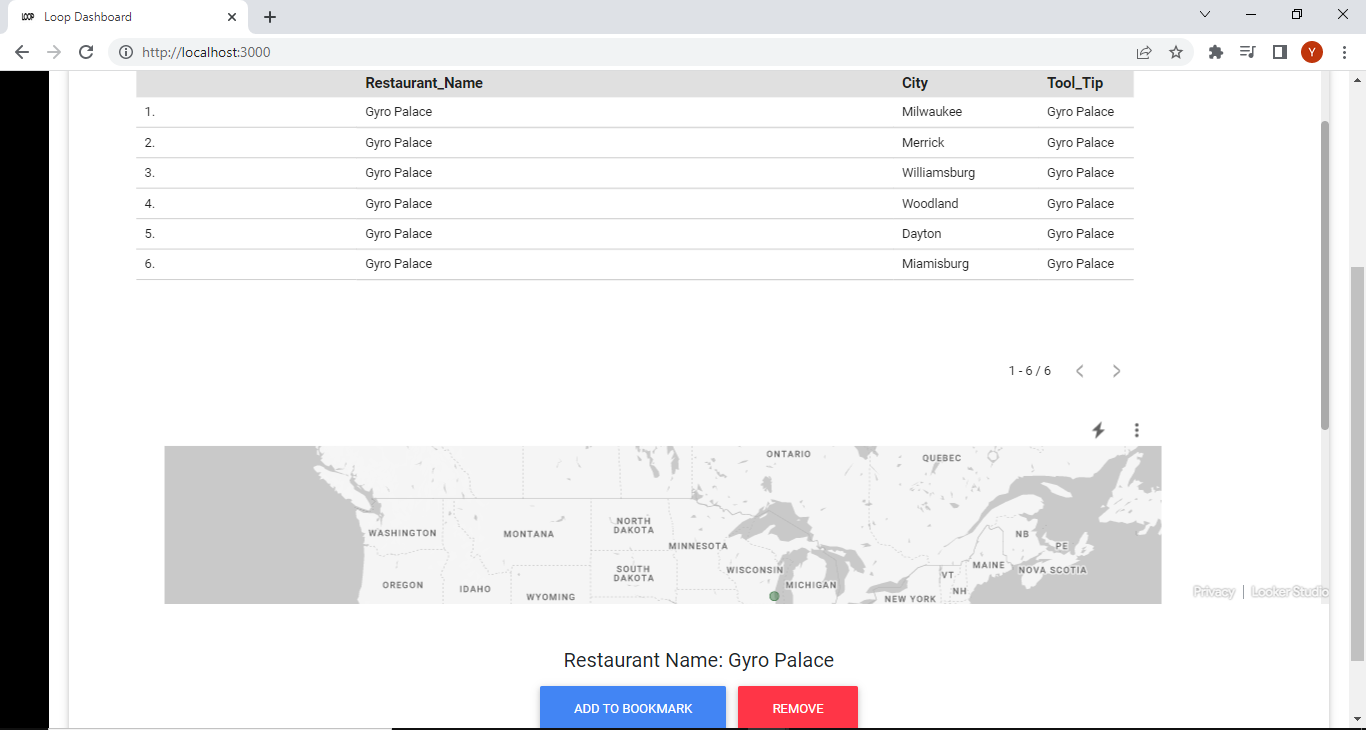Click the red Remove button
The height and width of the screenshot is (730, 1366).
point(798,708)
